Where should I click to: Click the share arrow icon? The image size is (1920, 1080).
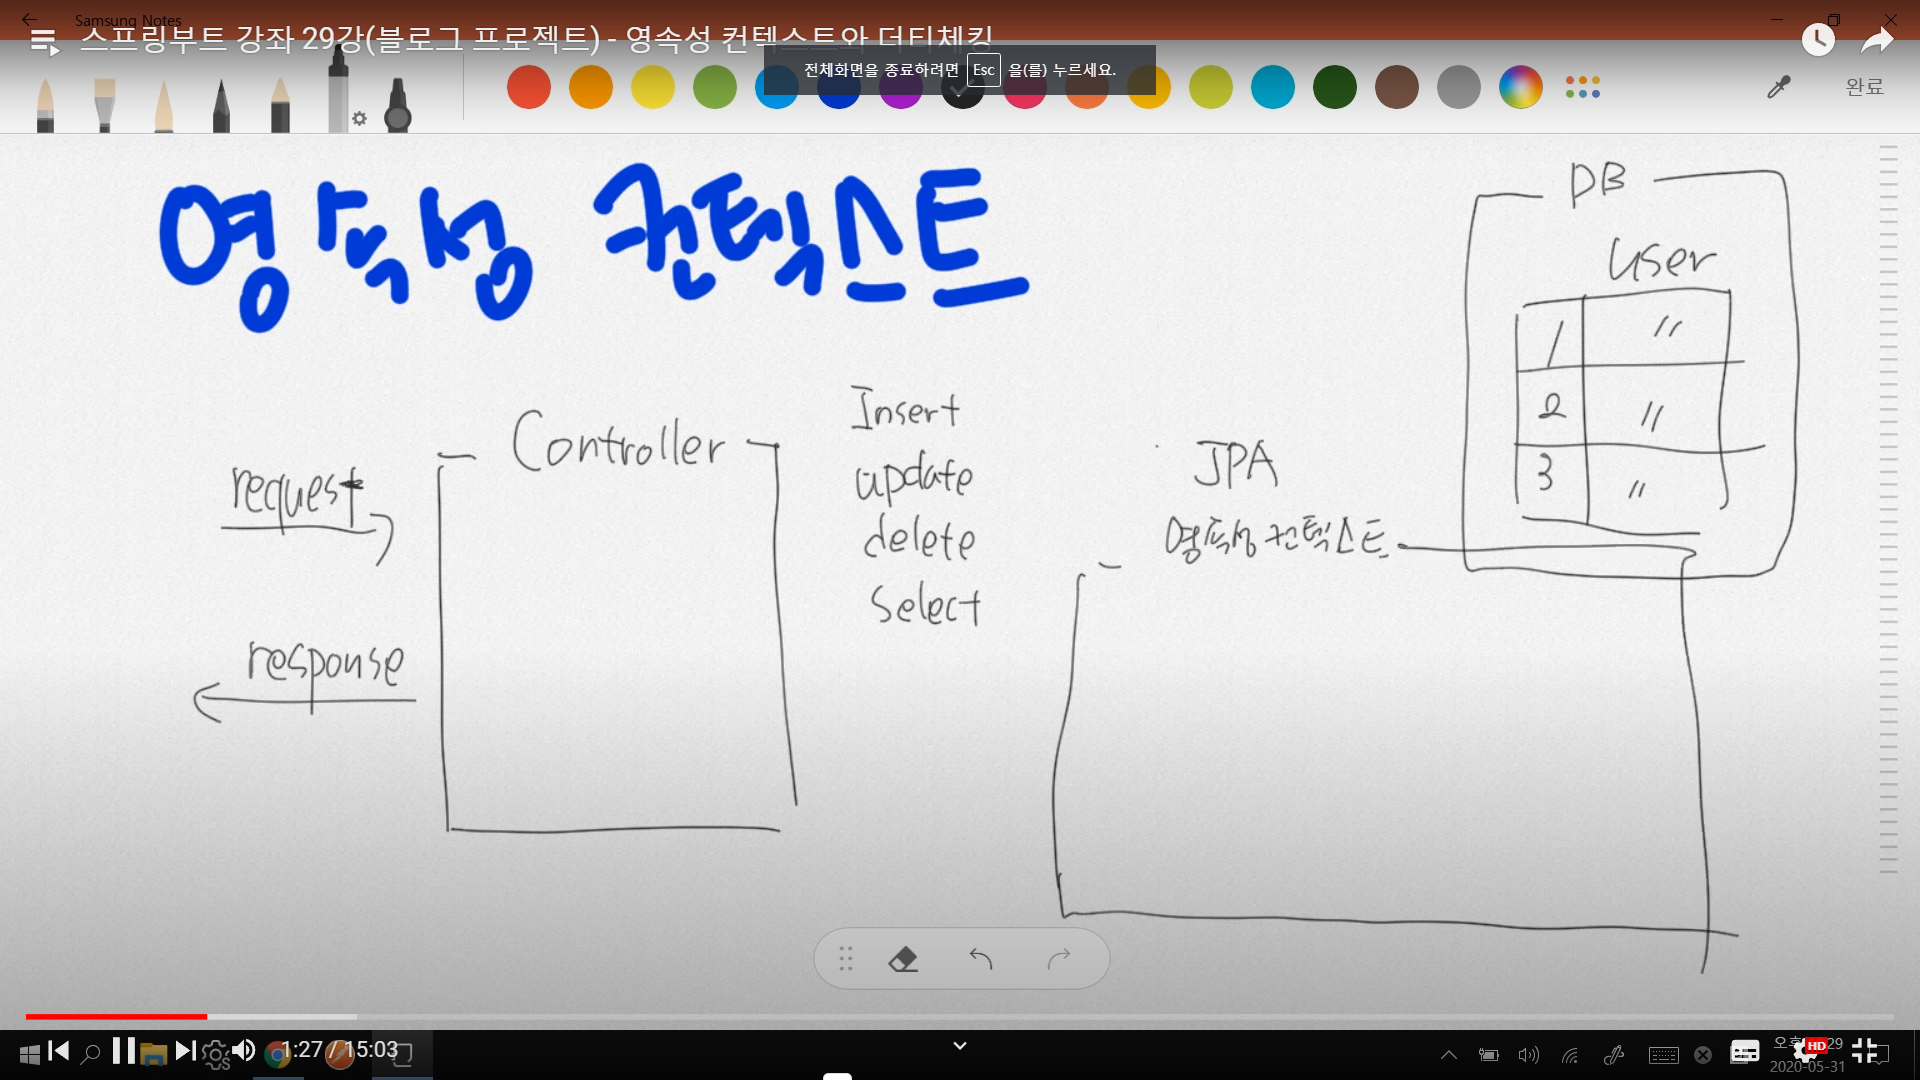1877,40
